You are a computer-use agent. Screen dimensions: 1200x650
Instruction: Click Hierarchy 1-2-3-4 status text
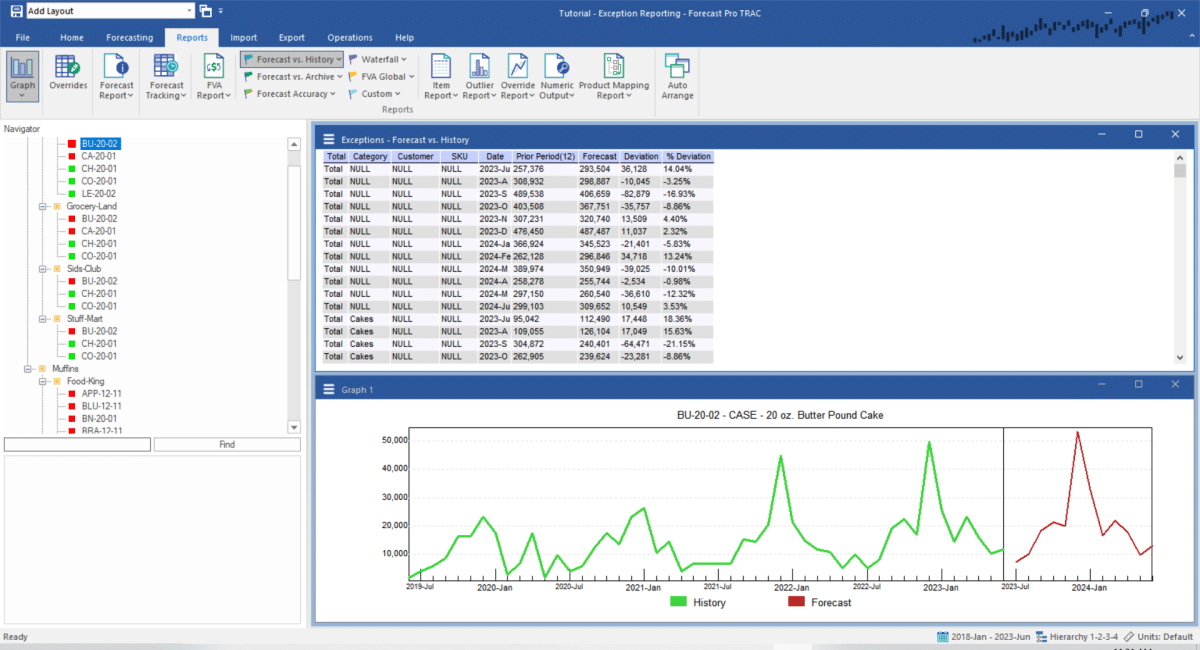1083,637
